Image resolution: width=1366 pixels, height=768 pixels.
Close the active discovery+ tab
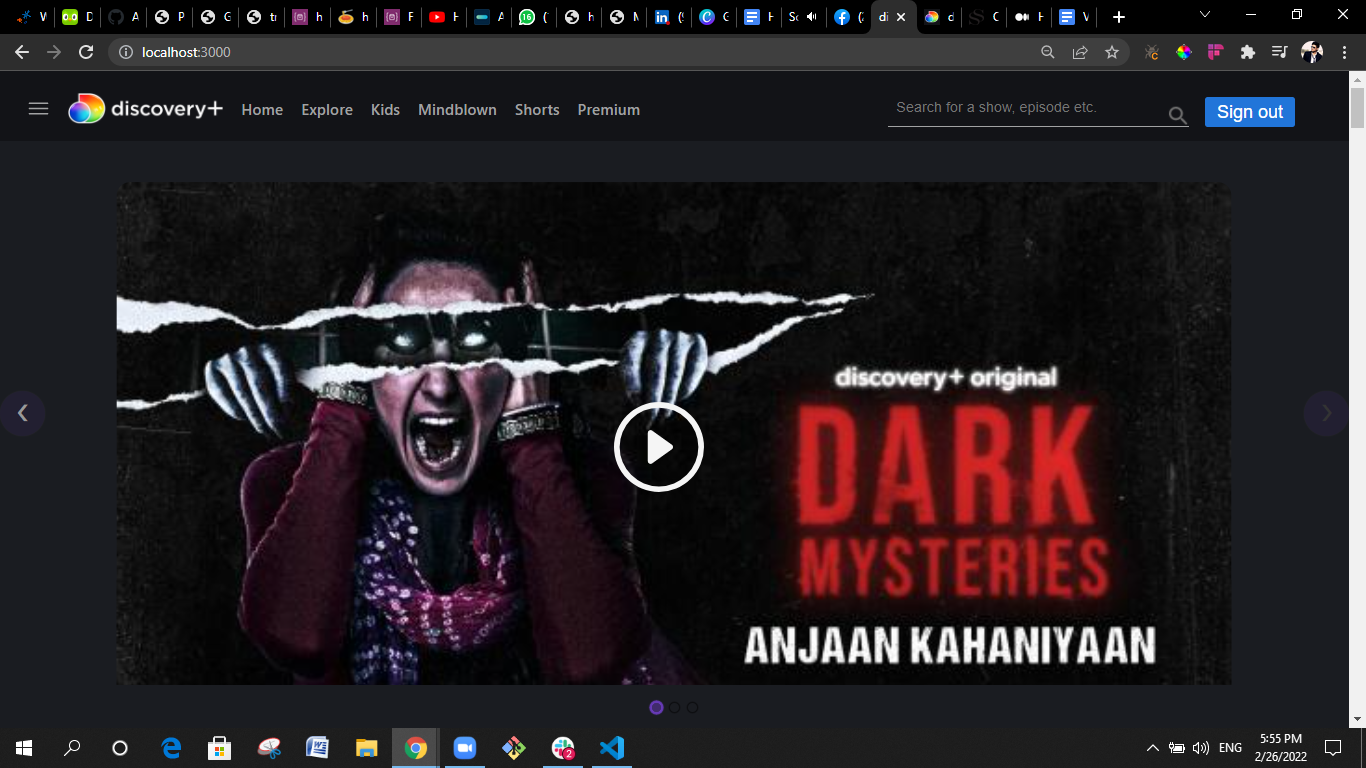901,17
